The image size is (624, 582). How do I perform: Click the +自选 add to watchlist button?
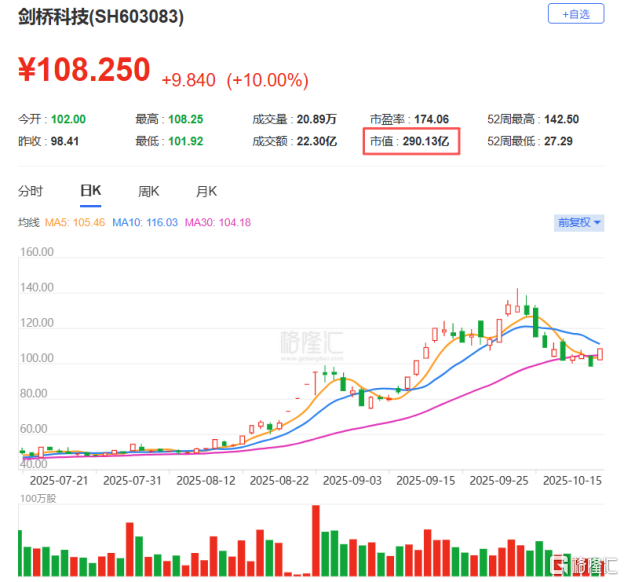576,14
